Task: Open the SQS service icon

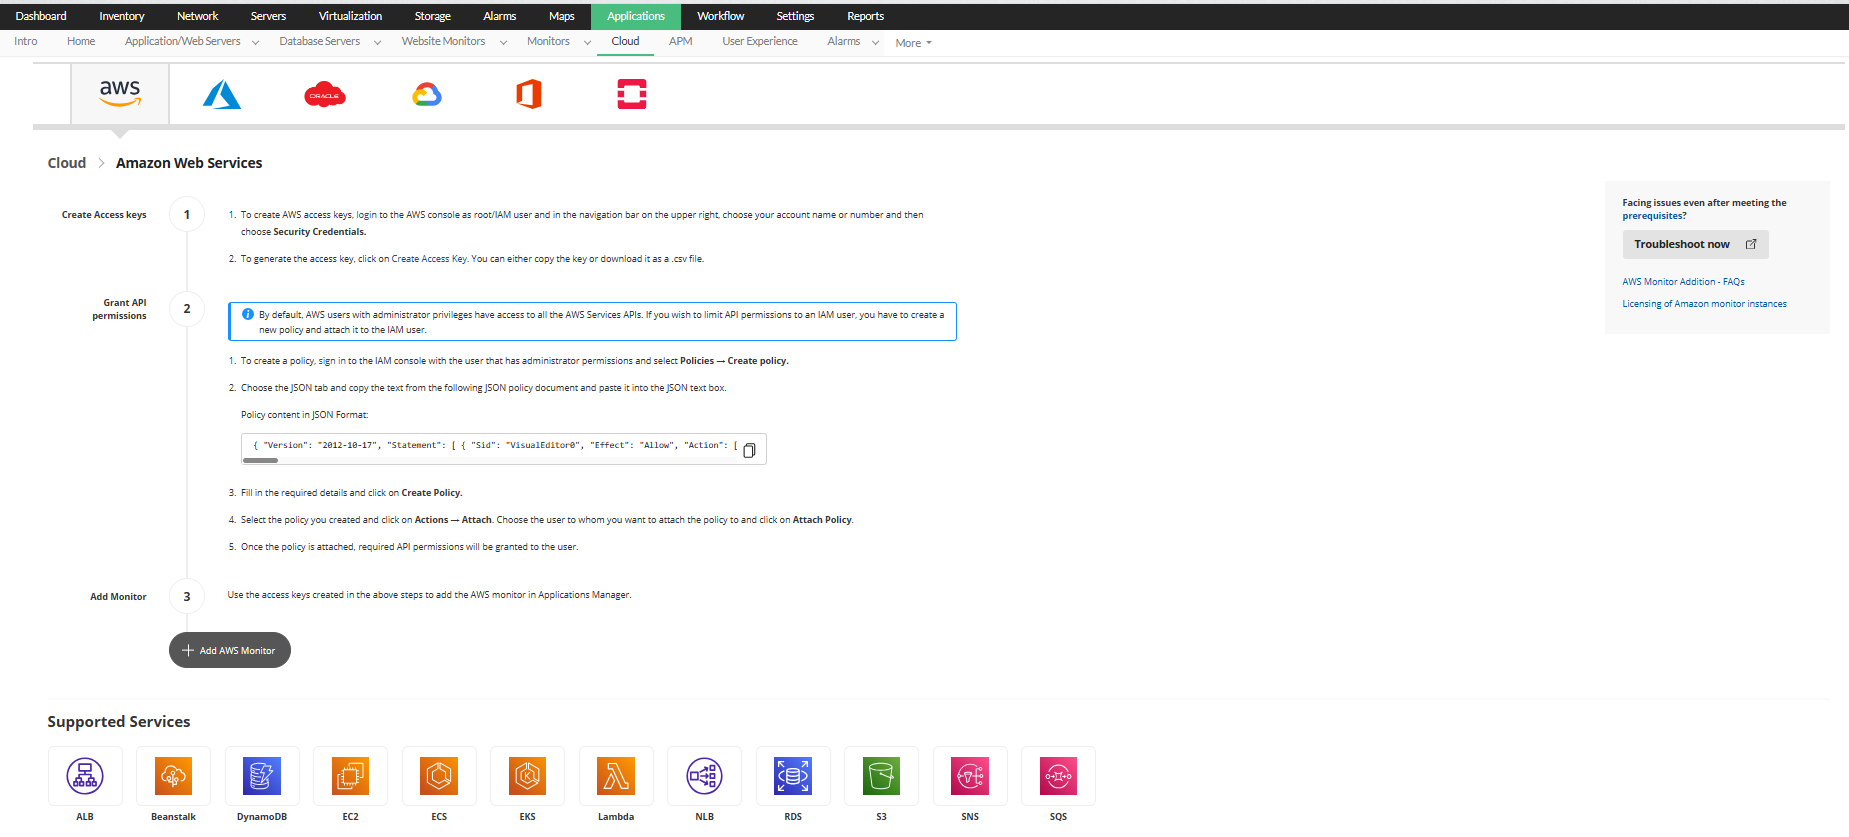Action: pyautogui.click(x=1058, y=776)
